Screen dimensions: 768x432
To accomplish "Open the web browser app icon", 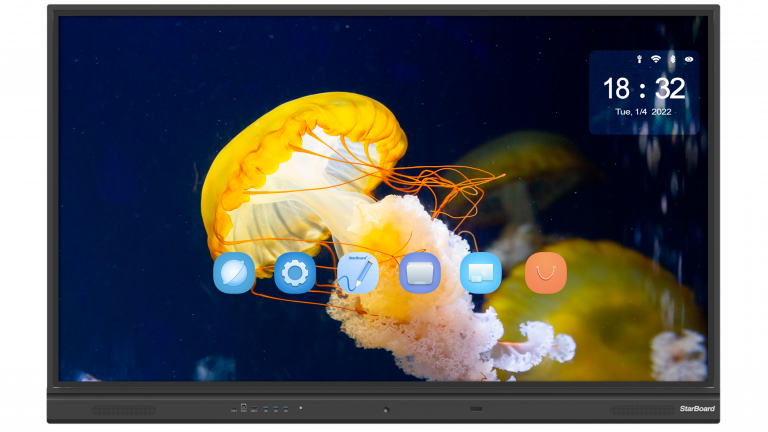I will pyautogui.click(x=234, y=273).
